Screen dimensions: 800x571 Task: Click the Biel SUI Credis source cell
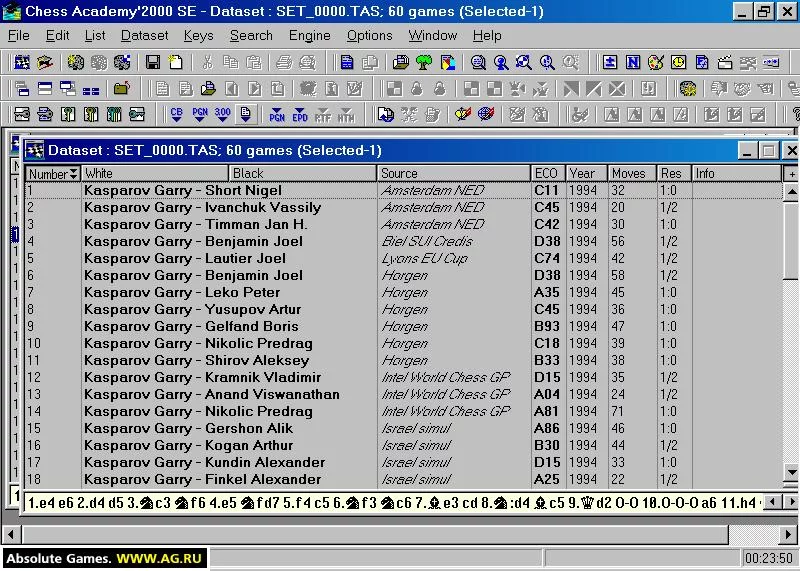coord(427,241)
